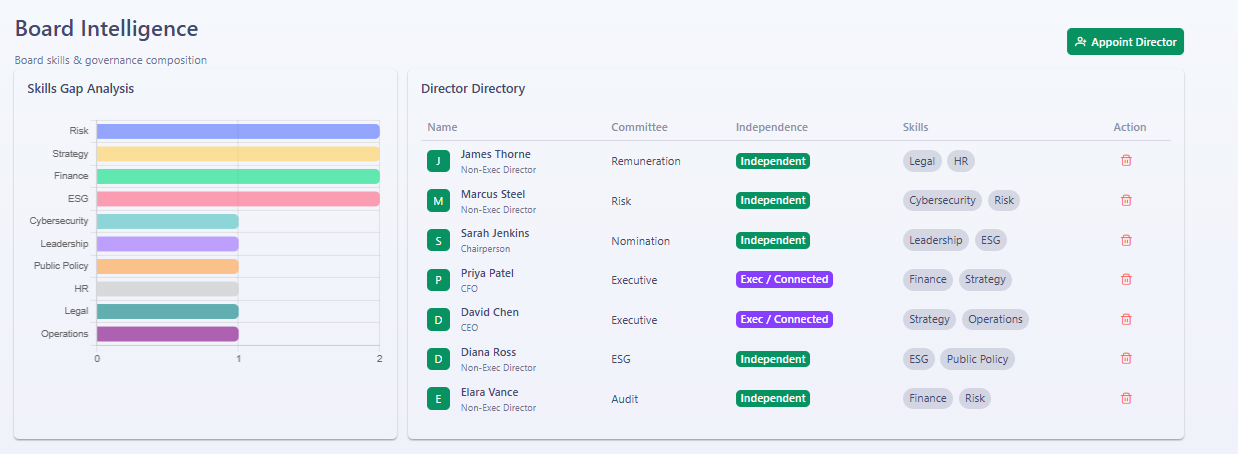
Task: Click Operations tag in David Chen row
Action: click(x=996, y=319)
